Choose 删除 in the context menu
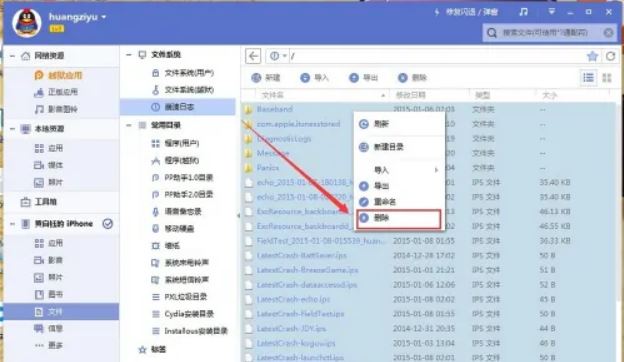The height and width of the screenshot is (362, 624). 399,218
